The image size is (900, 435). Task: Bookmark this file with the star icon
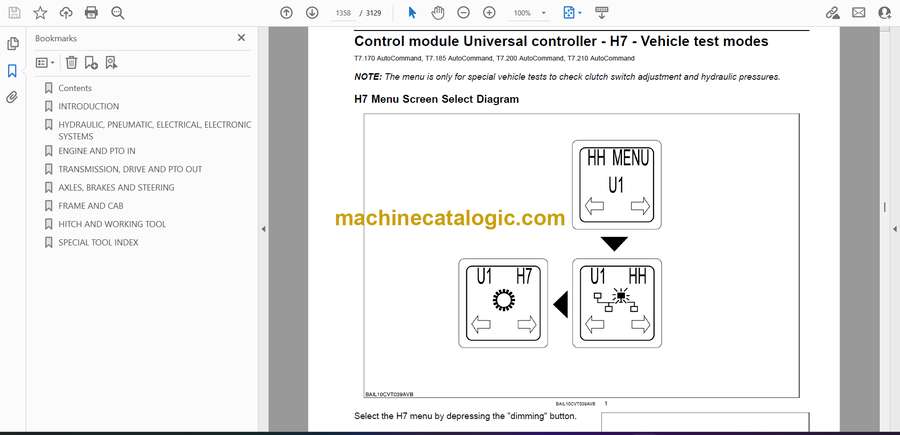(40, 13)
